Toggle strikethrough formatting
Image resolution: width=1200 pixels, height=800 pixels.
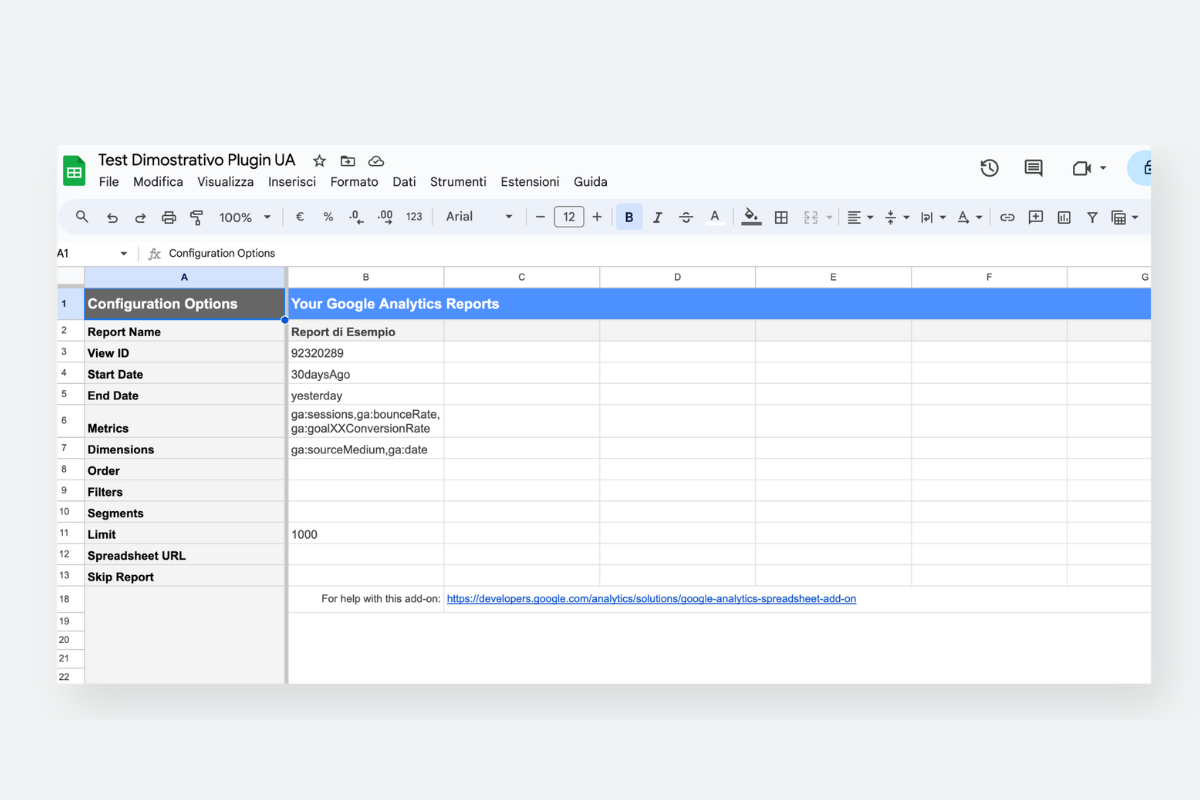(x=686, y=217)
